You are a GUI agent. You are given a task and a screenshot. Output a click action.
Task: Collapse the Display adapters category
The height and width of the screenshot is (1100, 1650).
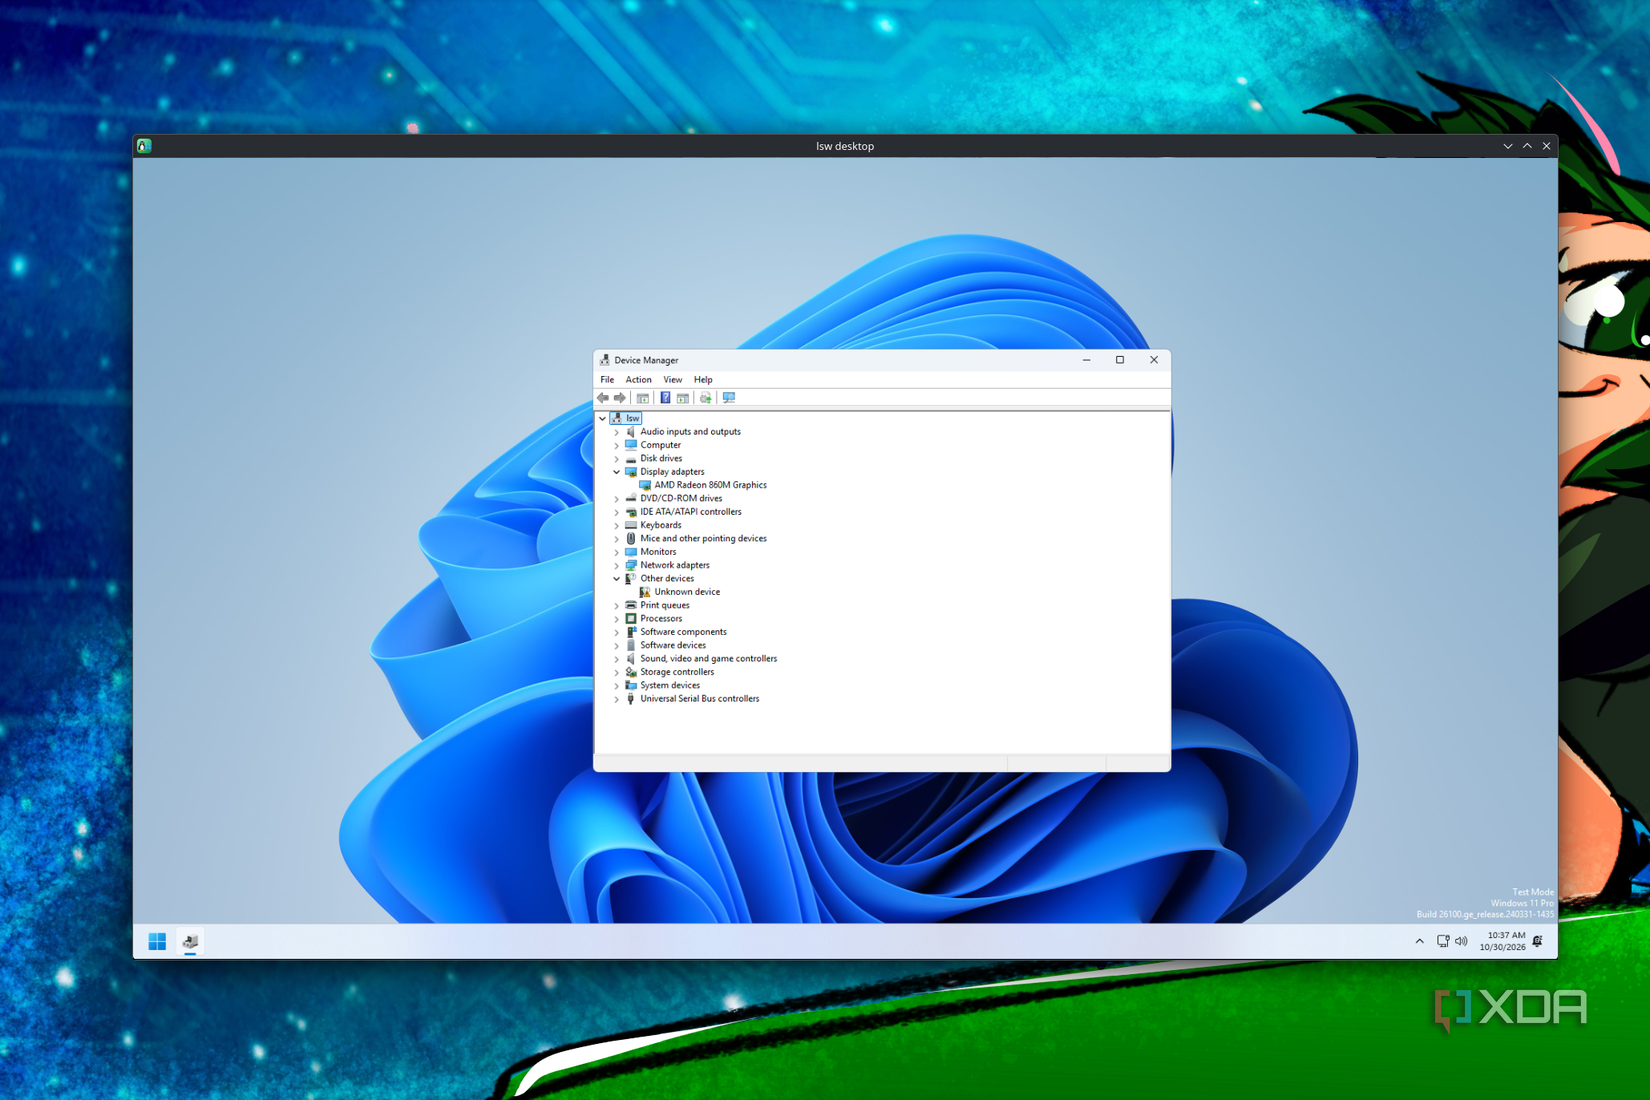tap(616, 472)
